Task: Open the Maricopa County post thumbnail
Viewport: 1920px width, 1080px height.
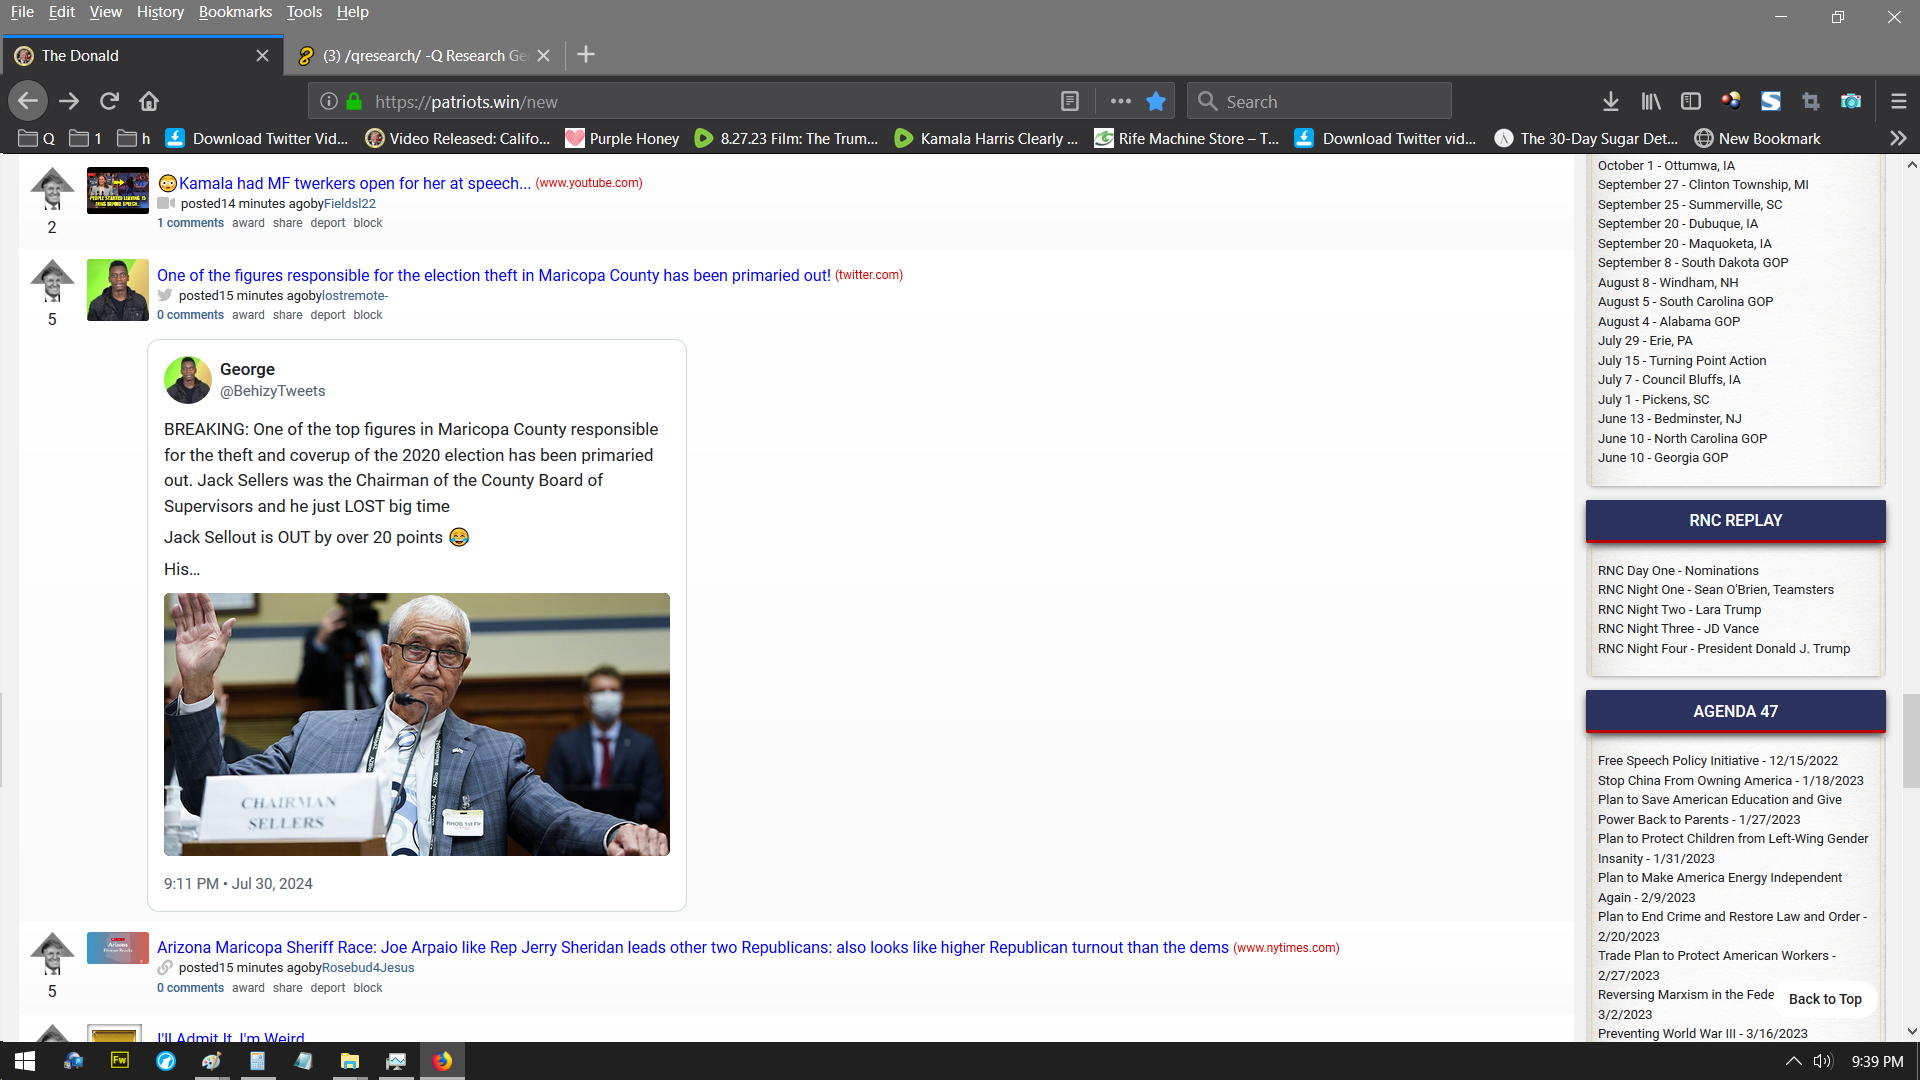Action: pos(118,290)
